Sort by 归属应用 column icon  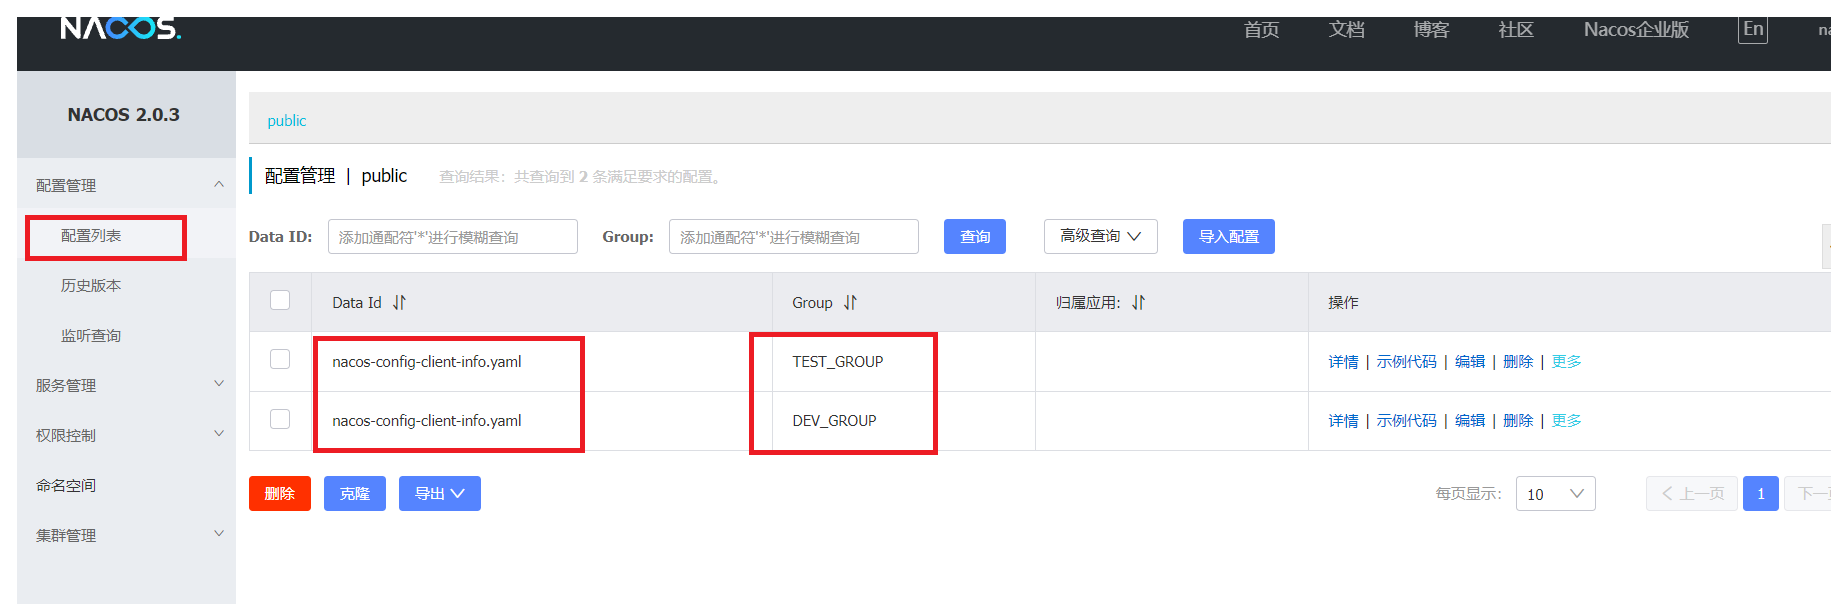point(1138,302)
